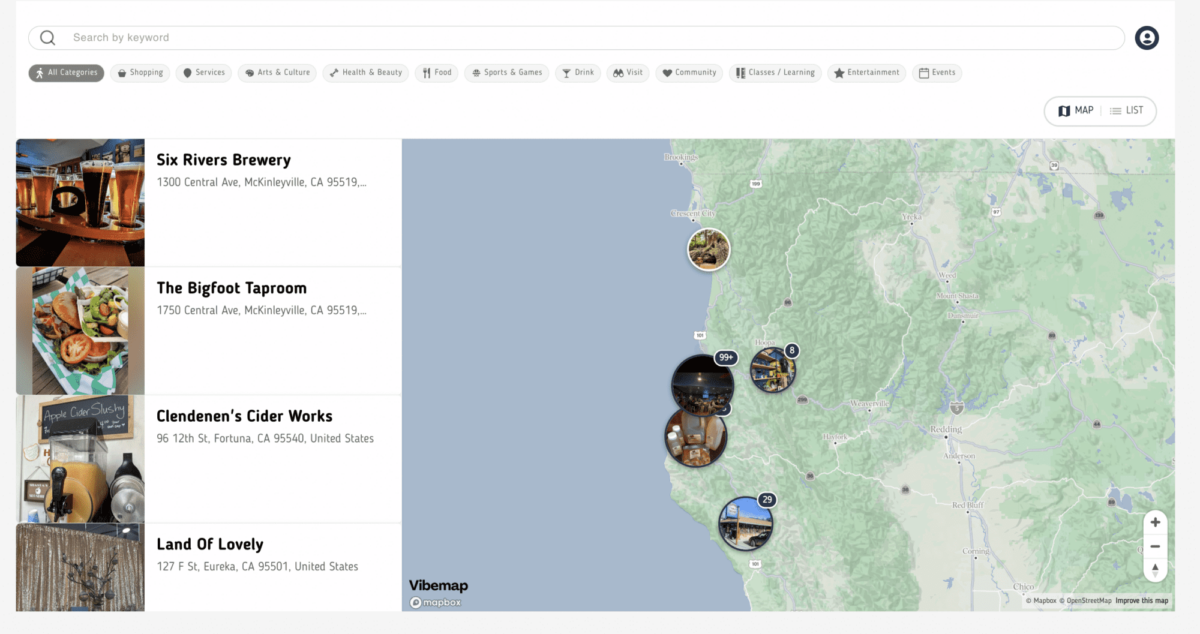Click the Brookings city label

coord(680,158)
